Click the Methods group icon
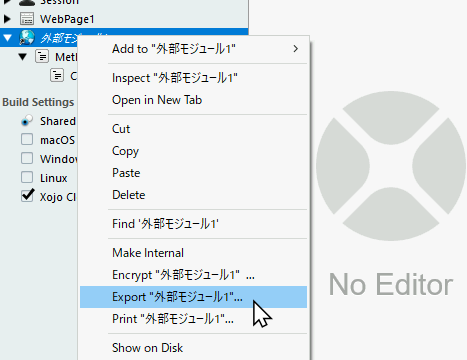This screenshot has width=467, height=360. click(x=42, y=57)
